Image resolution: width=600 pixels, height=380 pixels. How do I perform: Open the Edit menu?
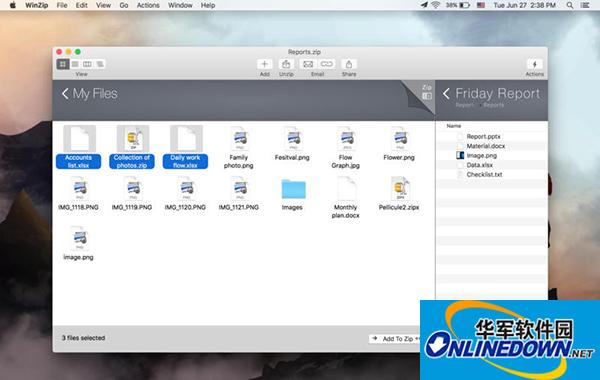82,5
